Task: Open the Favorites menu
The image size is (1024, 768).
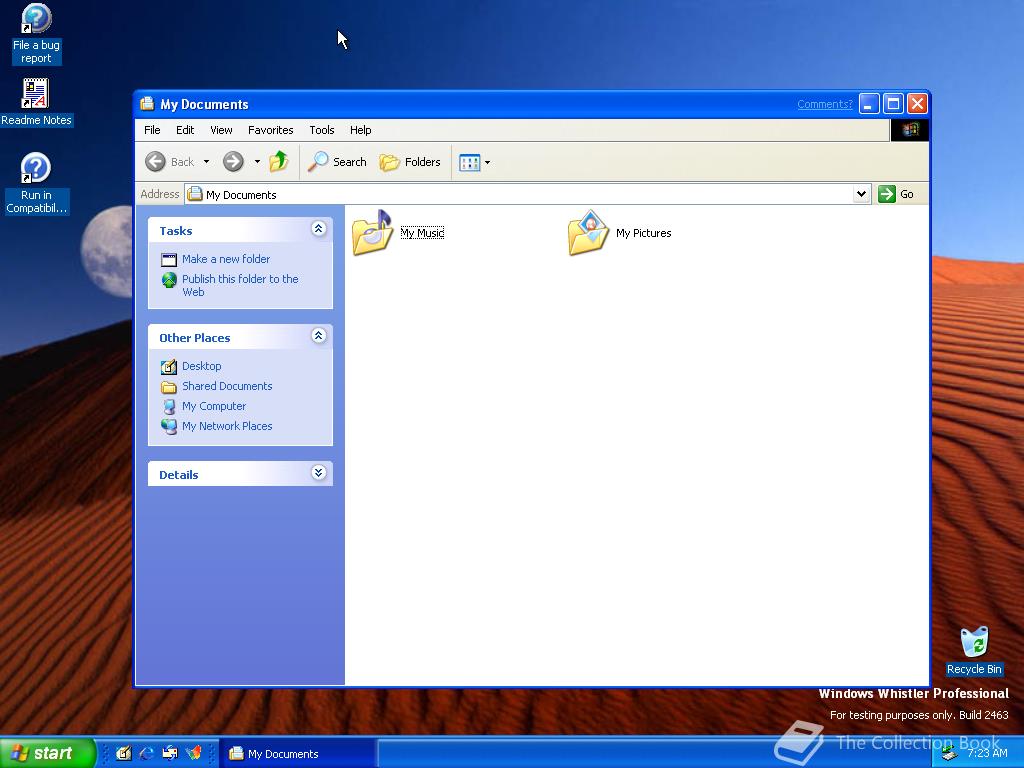Action: pos(270,130)
